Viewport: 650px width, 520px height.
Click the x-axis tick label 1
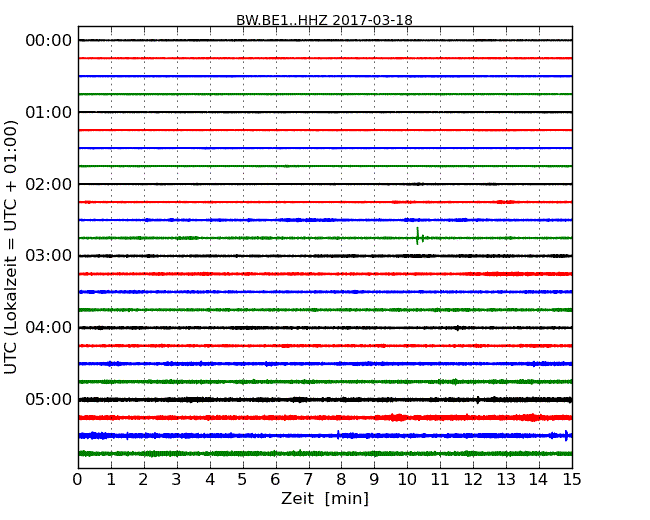(111, 480)
